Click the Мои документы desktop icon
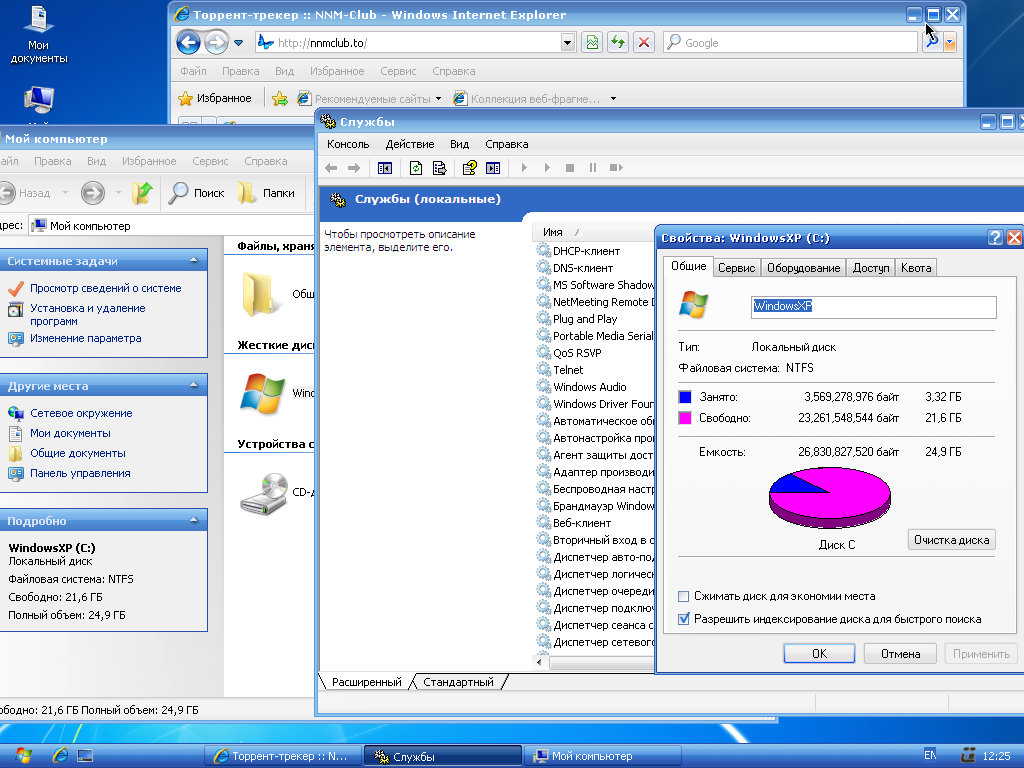Image resolution: width=1024 pixels, height=768 pixels. coord(39,35)
